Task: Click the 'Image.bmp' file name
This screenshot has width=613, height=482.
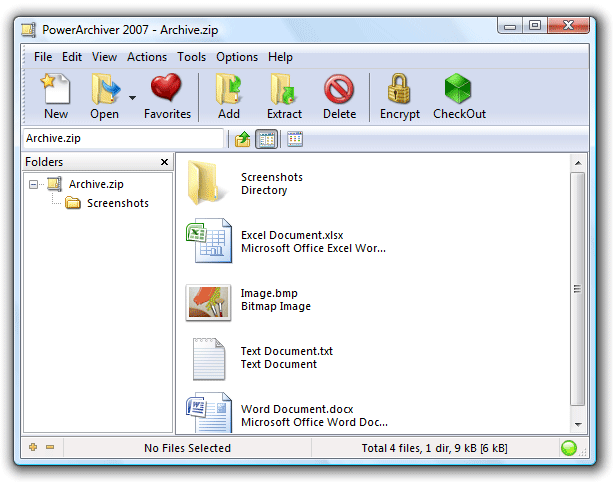Action: pyautogui.click(x=269, y=293)
